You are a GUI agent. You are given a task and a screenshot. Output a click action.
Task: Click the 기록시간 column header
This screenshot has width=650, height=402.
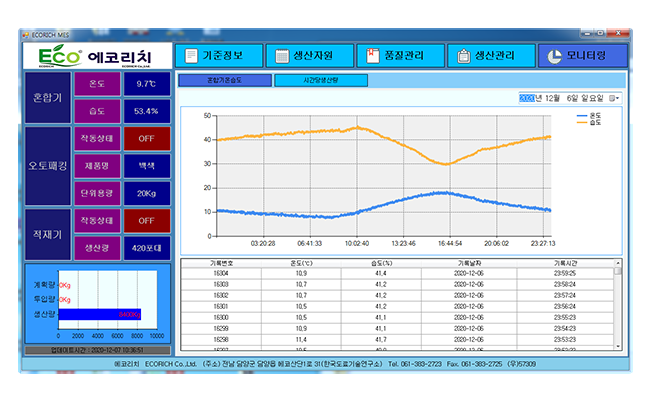(566, 263)
